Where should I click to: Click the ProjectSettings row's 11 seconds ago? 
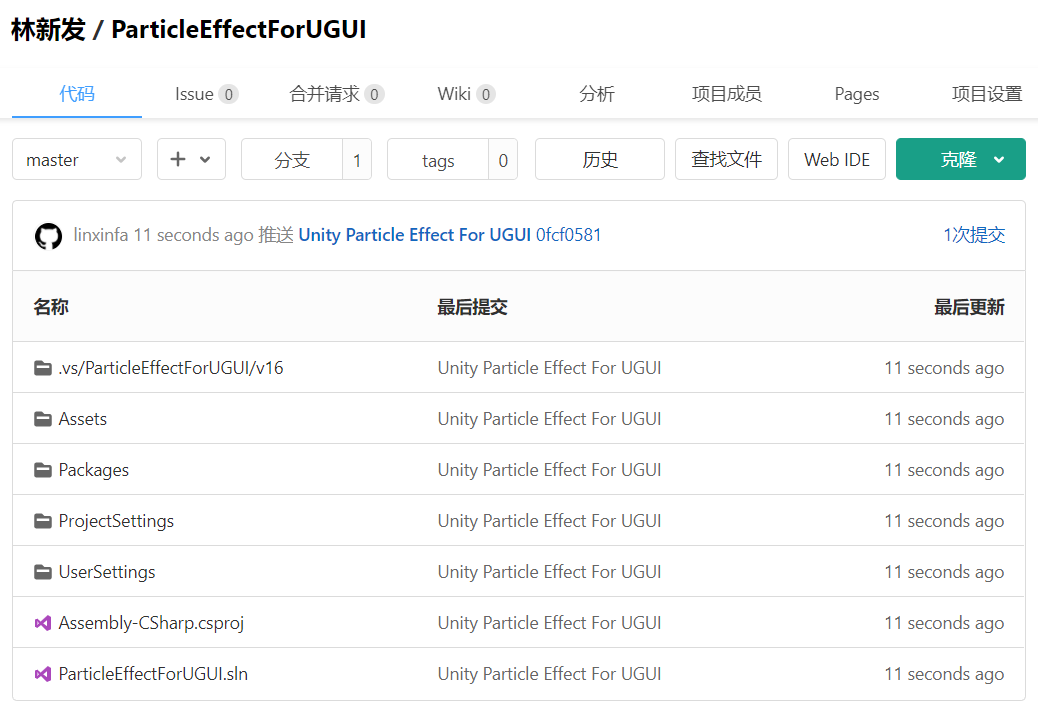click(944, 521)
